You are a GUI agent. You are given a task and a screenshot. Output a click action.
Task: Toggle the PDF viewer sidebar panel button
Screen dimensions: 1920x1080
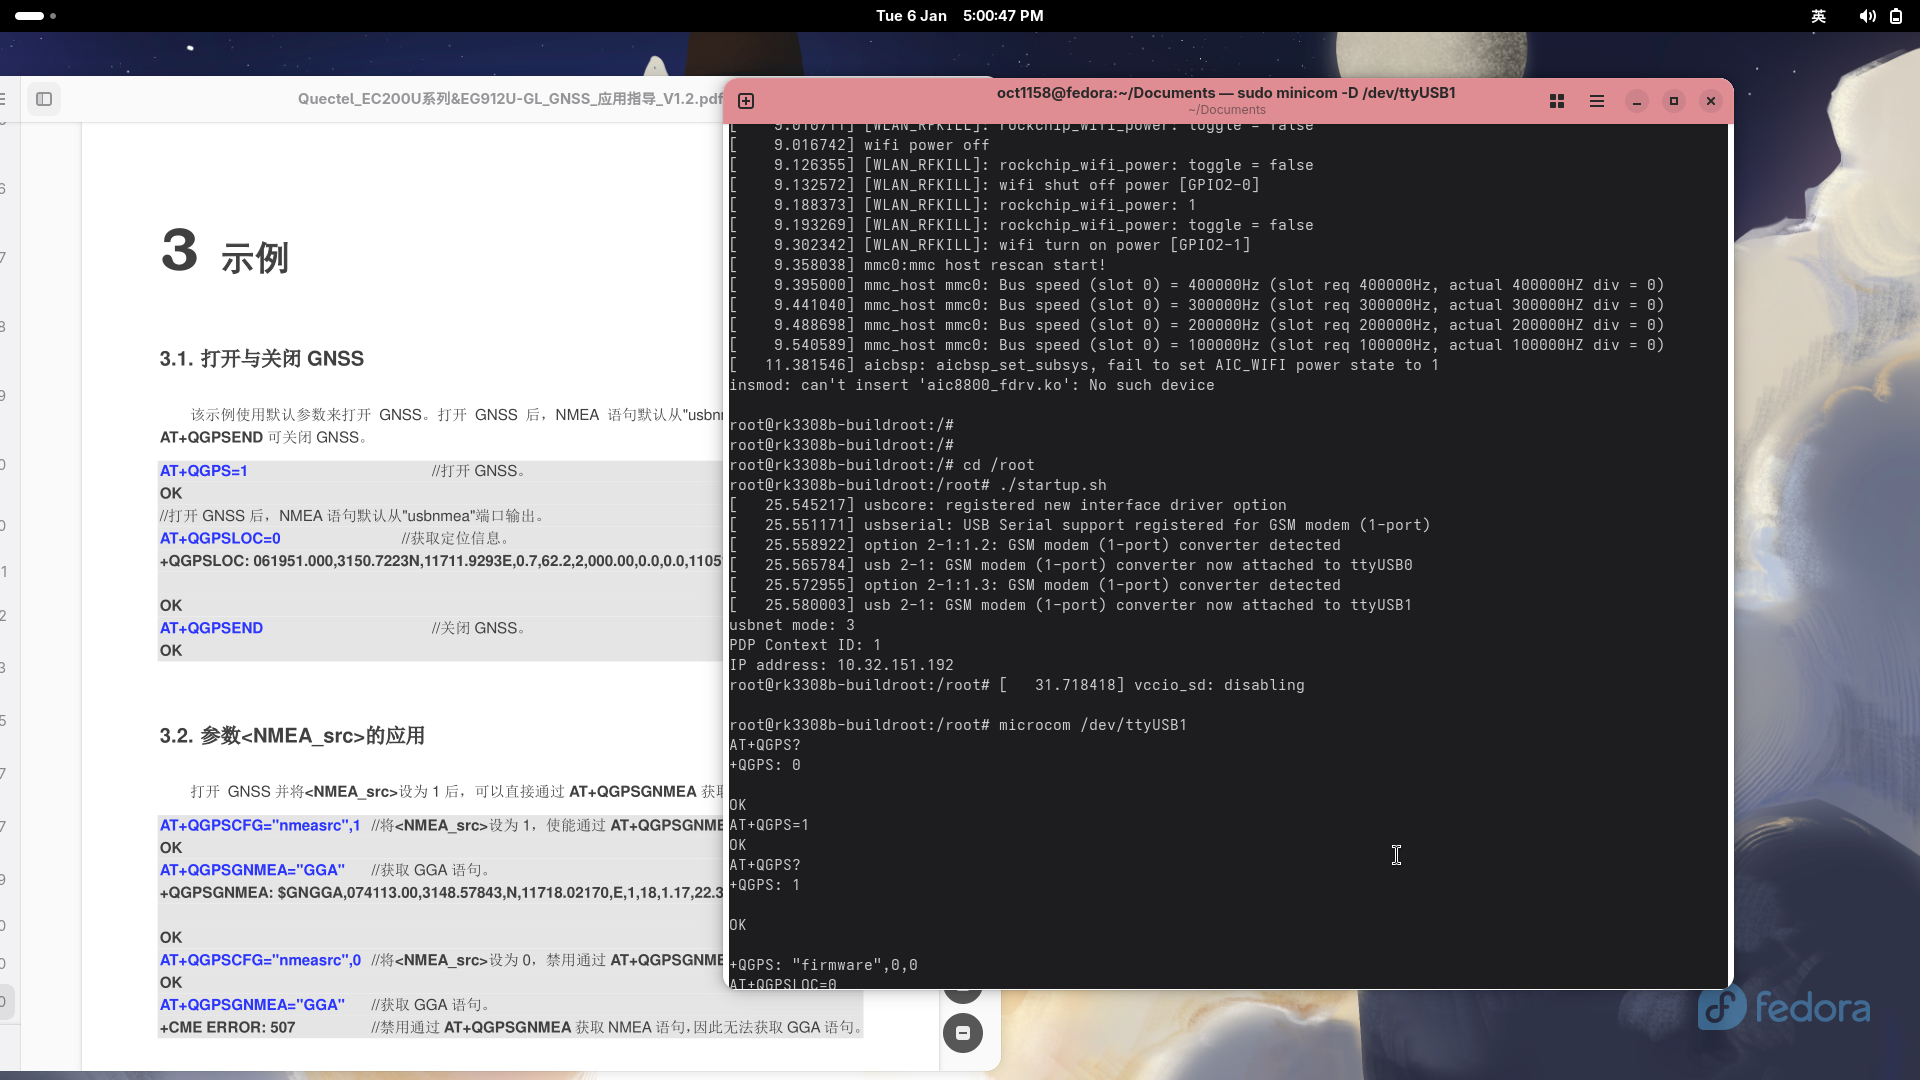coord(44,99)
